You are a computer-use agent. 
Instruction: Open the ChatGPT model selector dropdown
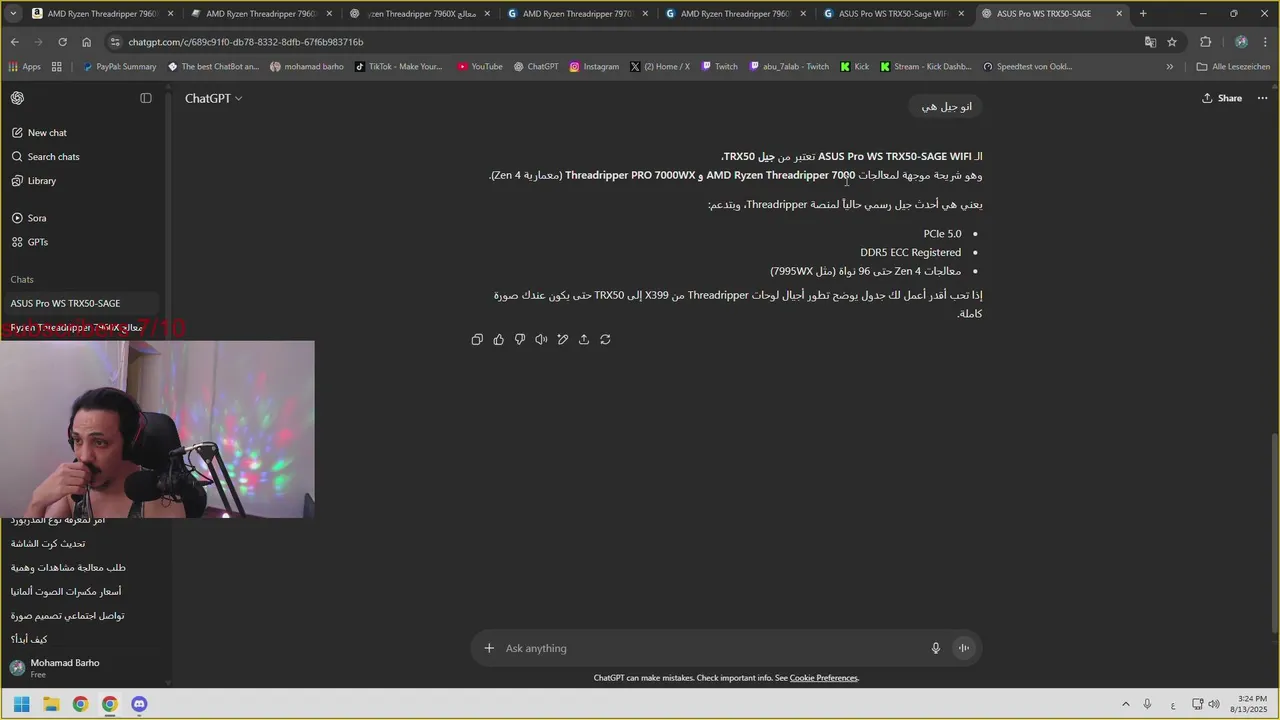tap(213, 98)
